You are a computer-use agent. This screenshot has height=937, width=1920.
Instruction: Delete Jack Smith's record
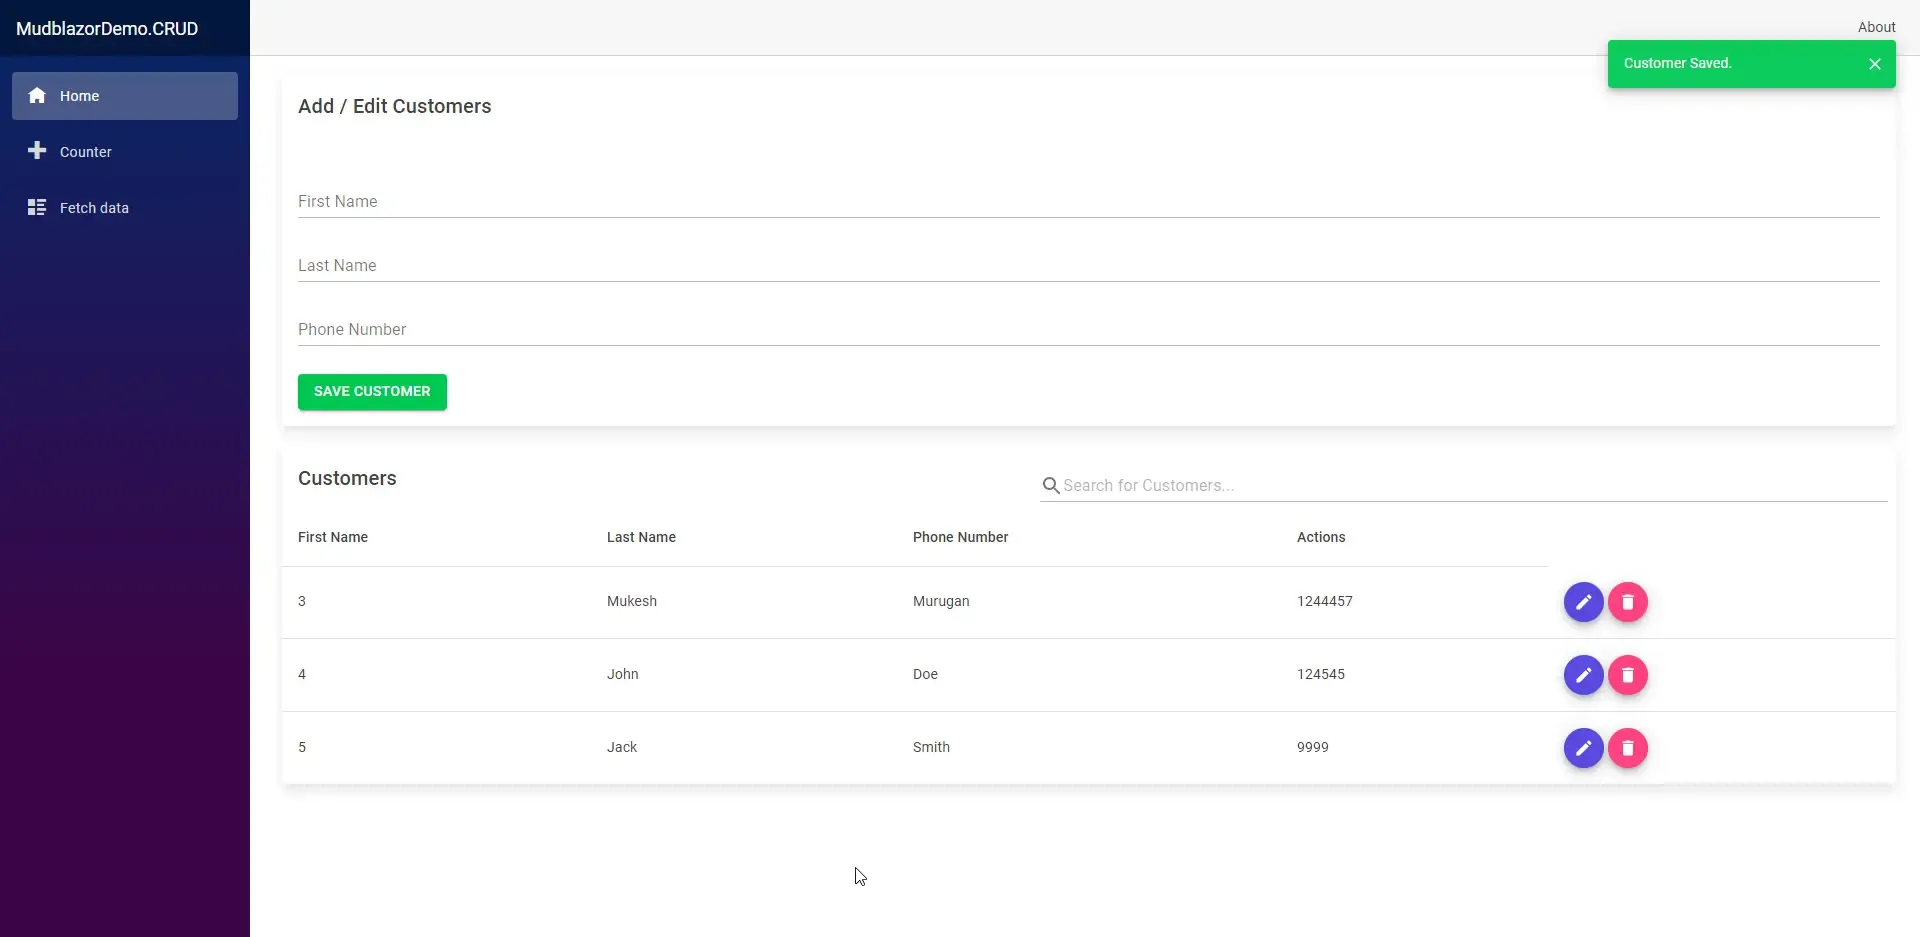coord(1629,748)
